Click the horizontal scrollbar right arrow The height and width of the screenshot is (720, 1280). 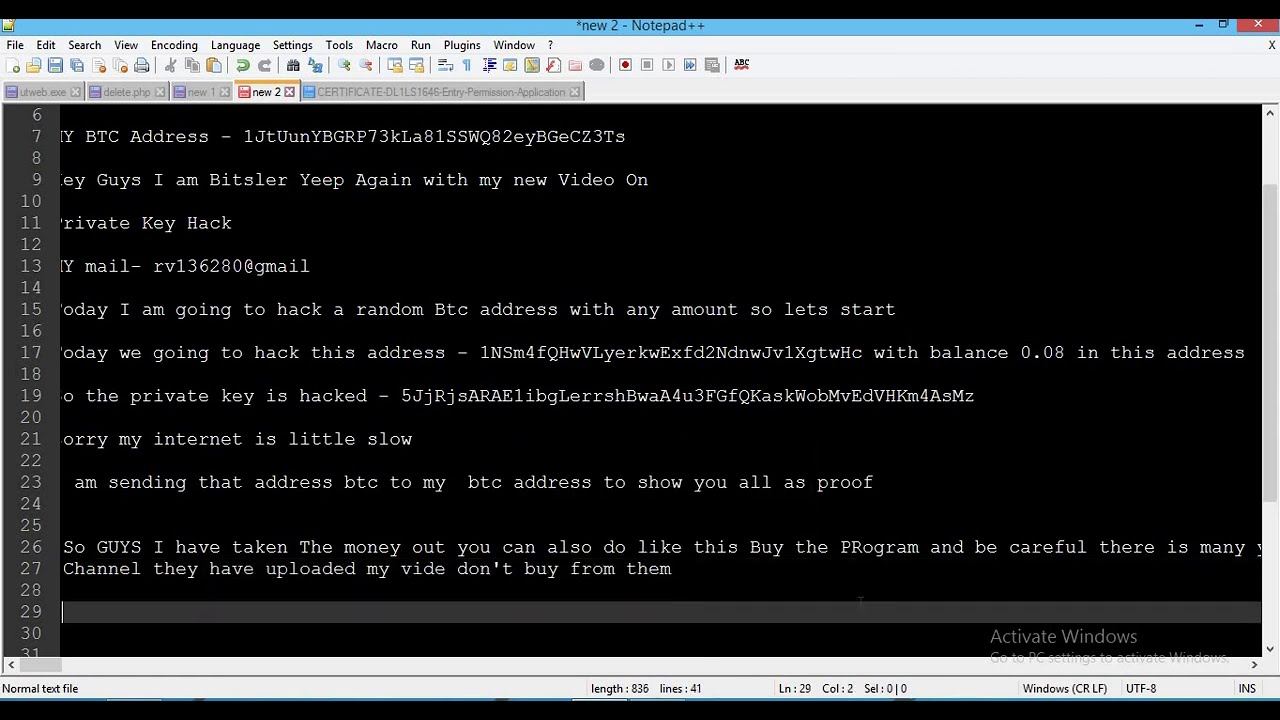(1254, 664)
